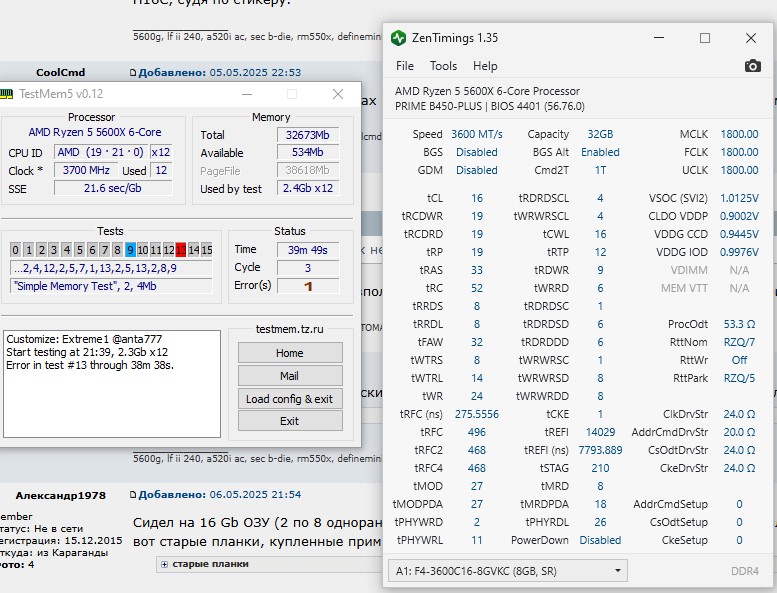Click the Total memory value 32673Mb

(x=308, y=135)
